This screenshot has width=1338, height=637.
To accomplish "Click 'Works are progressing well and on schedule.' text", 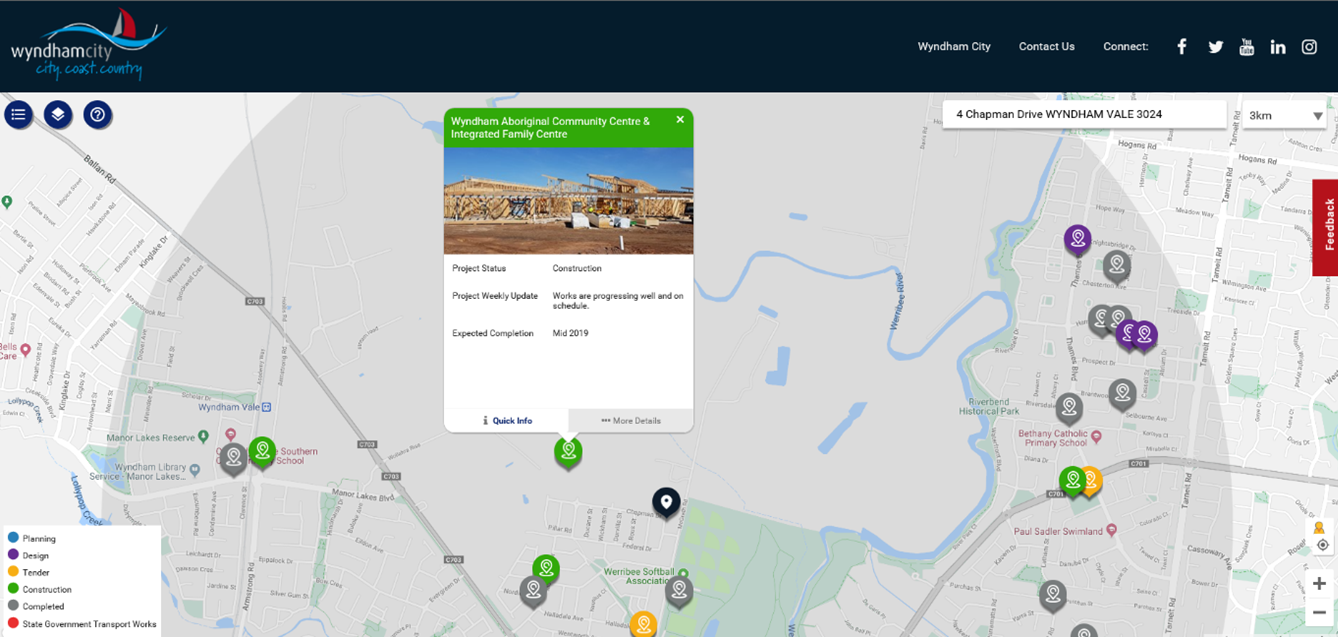I will [x=618, y=301].
